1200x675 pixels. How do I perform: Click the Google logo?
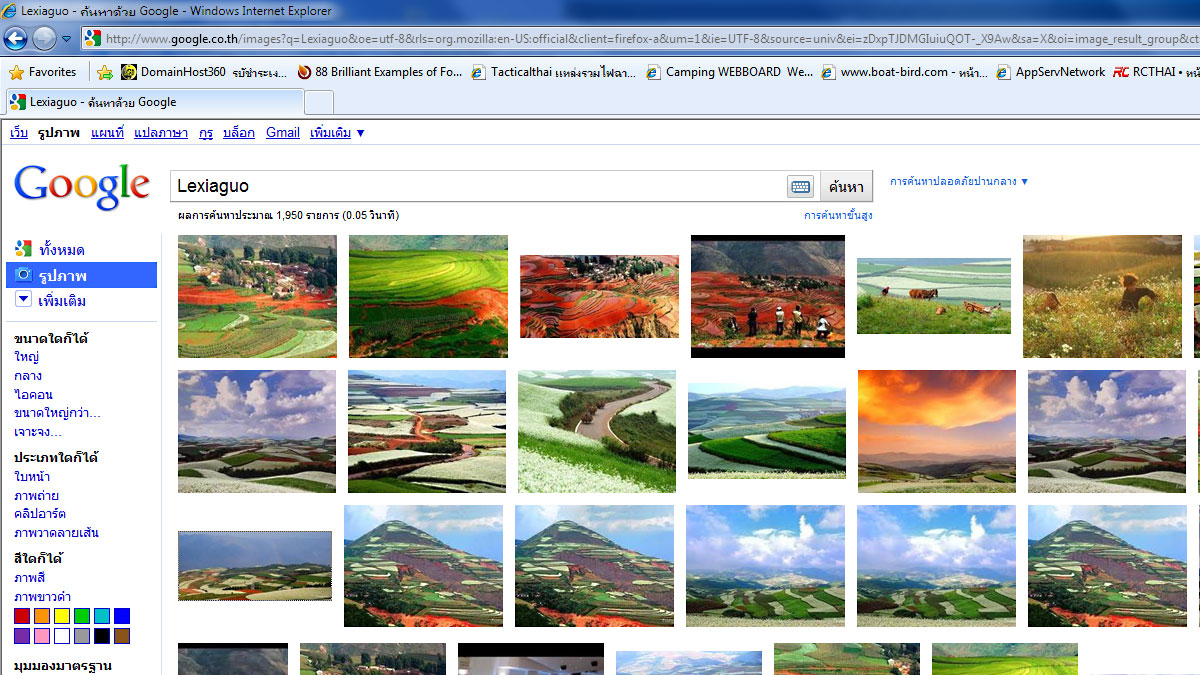coord(82,187)
